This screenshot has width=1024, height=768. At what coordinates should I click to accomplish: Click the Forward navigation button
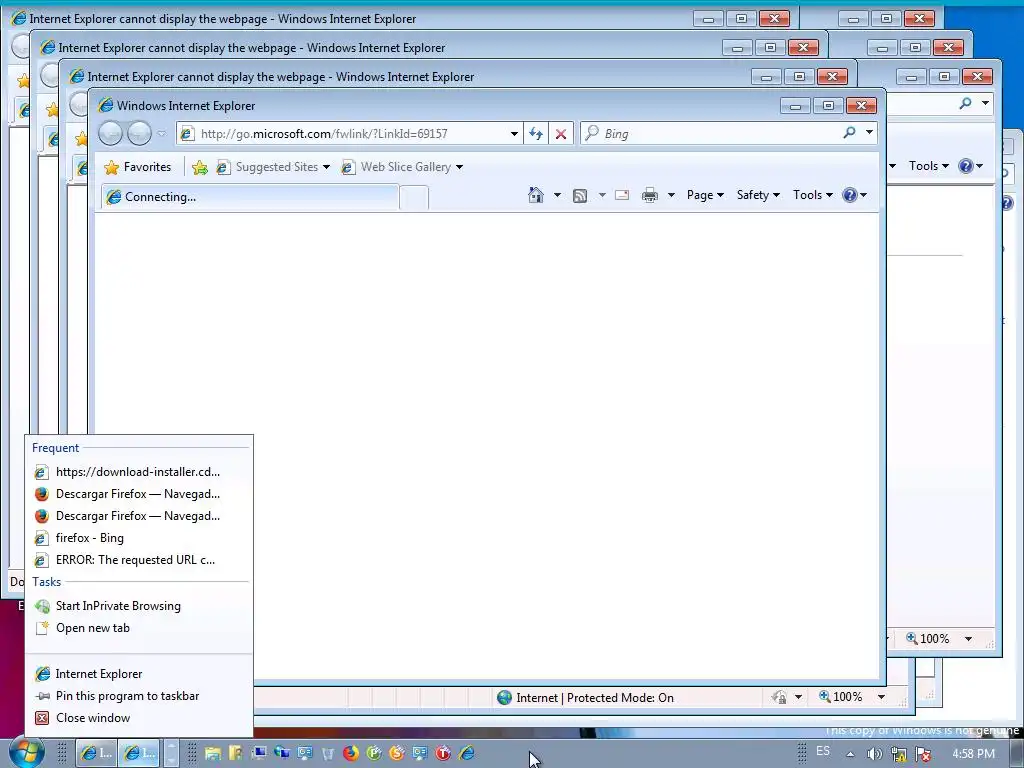tap(139, 134)
